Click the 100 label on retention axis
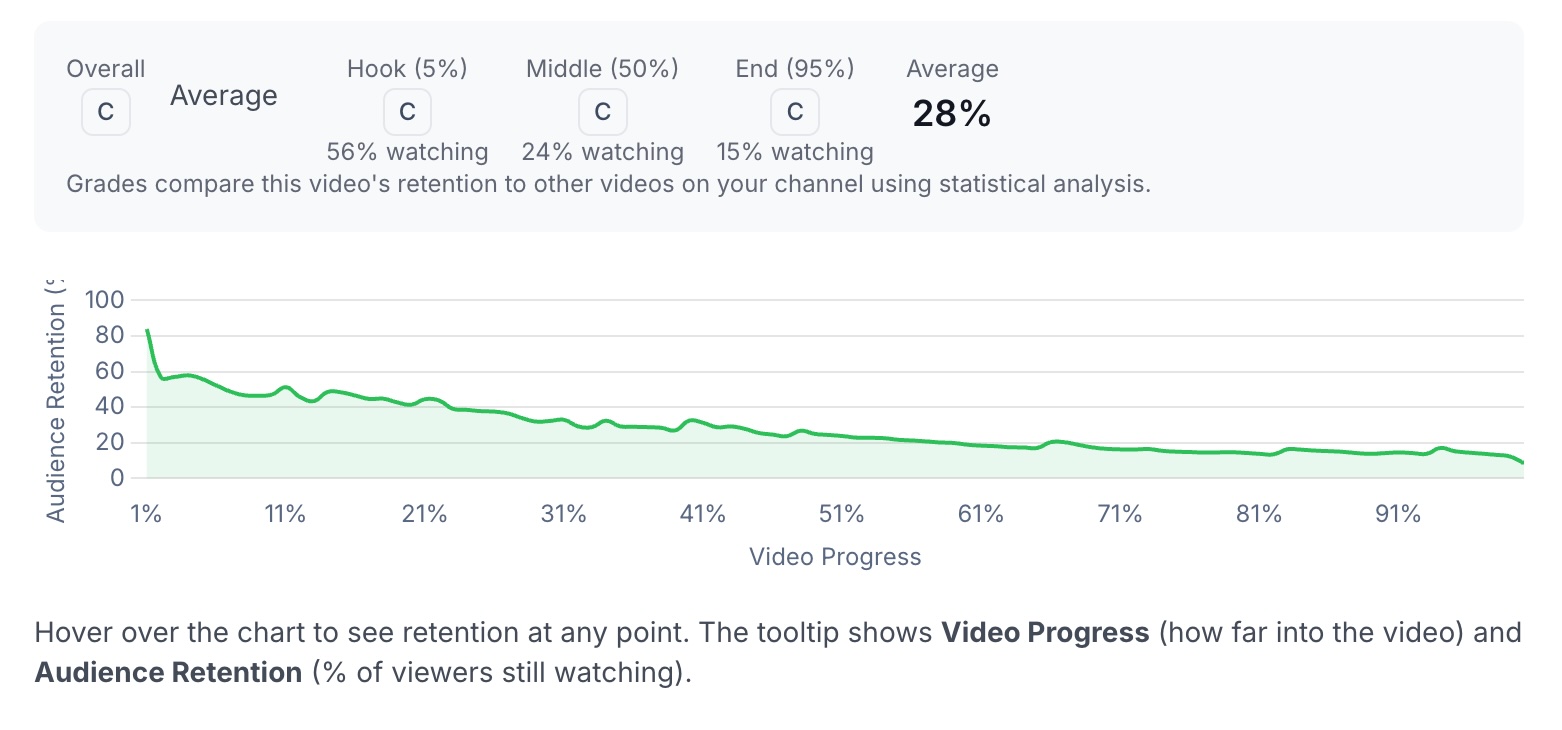1562x730 pixels. click(x=104, y=299)
